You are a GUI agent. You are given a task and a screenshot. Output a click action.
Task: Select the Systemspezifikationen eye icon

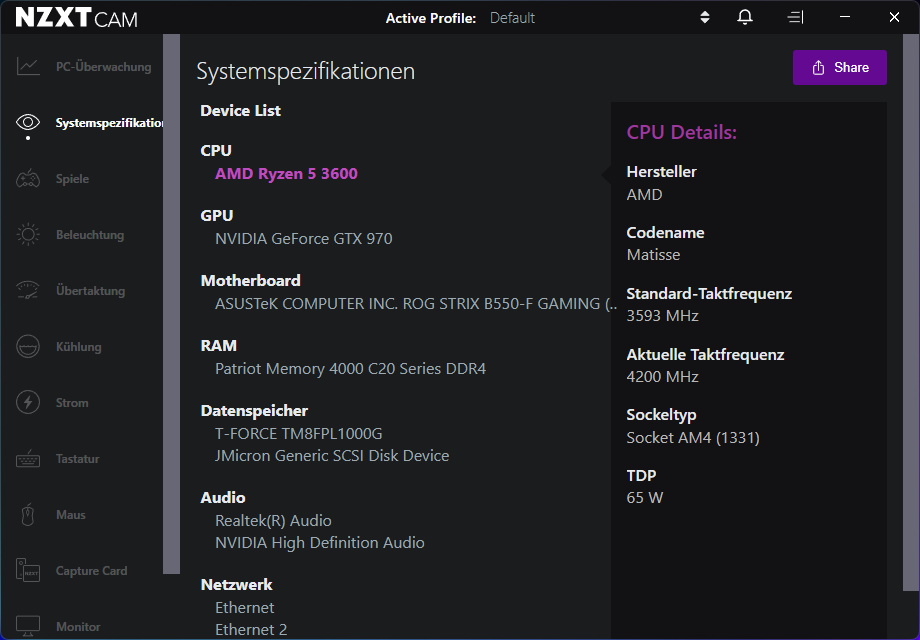27,122
